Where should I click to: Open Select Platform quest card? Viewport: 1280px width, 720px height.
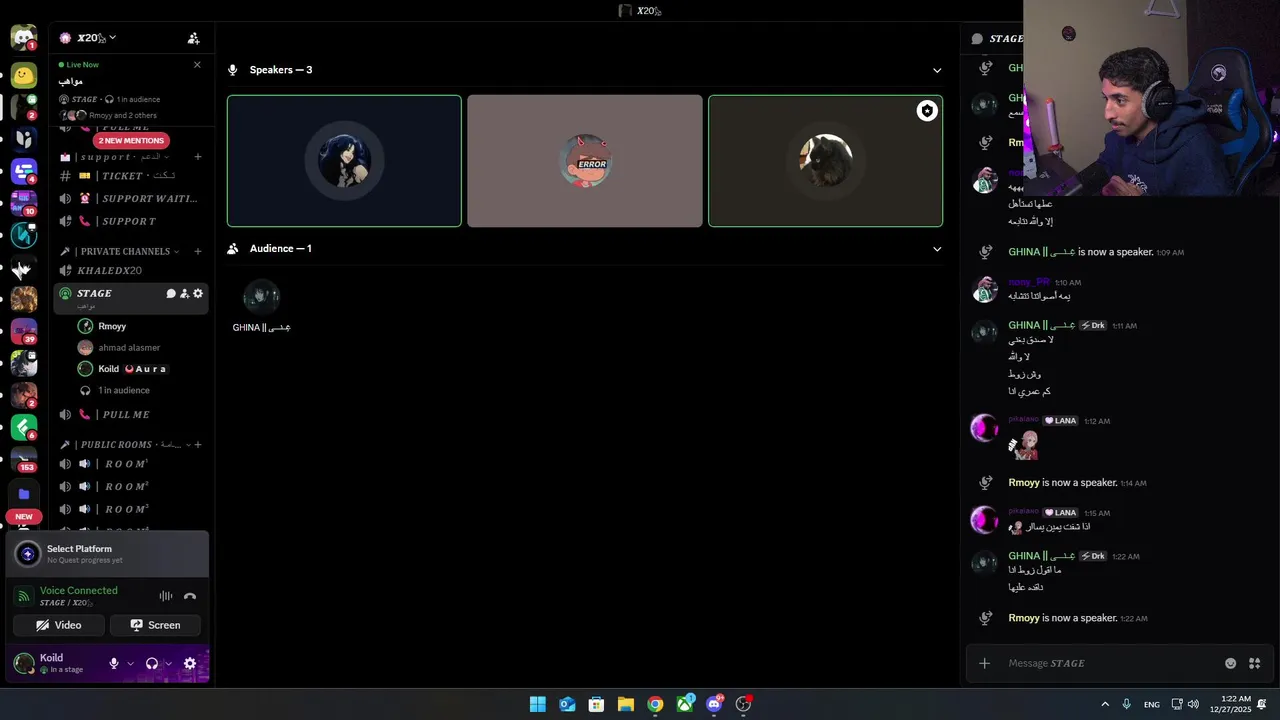coord(108,554)
